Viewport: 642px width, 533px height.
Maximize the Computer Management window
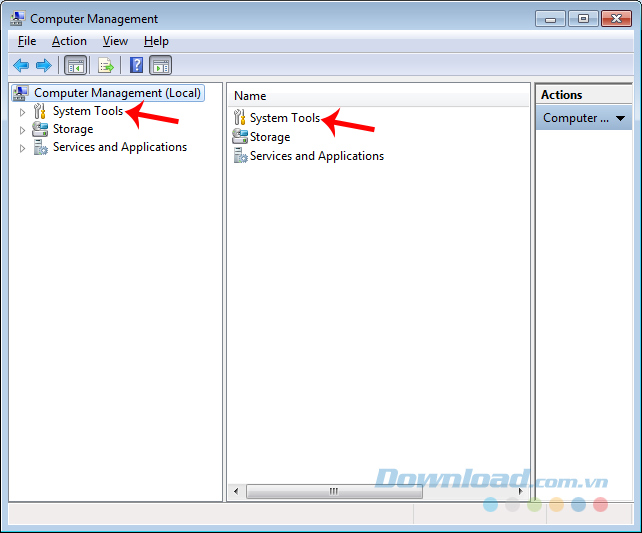click(x=583, y=19)
